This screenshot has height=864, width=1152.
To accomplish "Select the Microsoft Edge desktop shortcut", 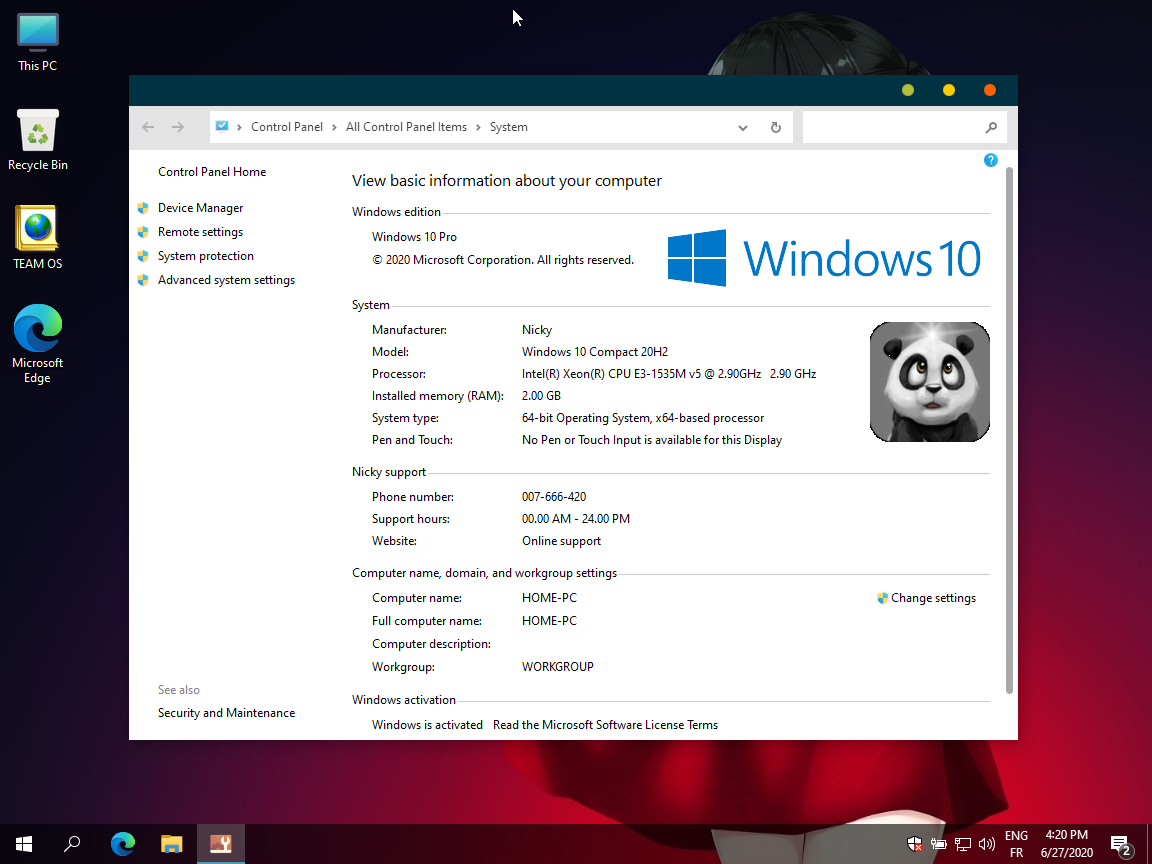I will (37, 344).
